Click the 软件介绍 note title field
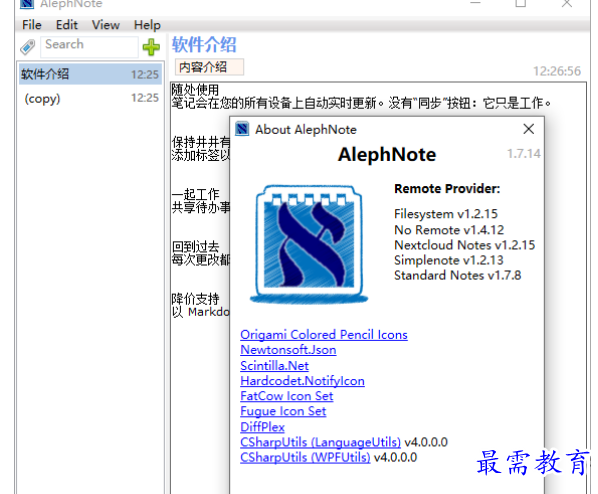Screen dimensions: 598x494 pyautogui.click(x=204, y=45)
